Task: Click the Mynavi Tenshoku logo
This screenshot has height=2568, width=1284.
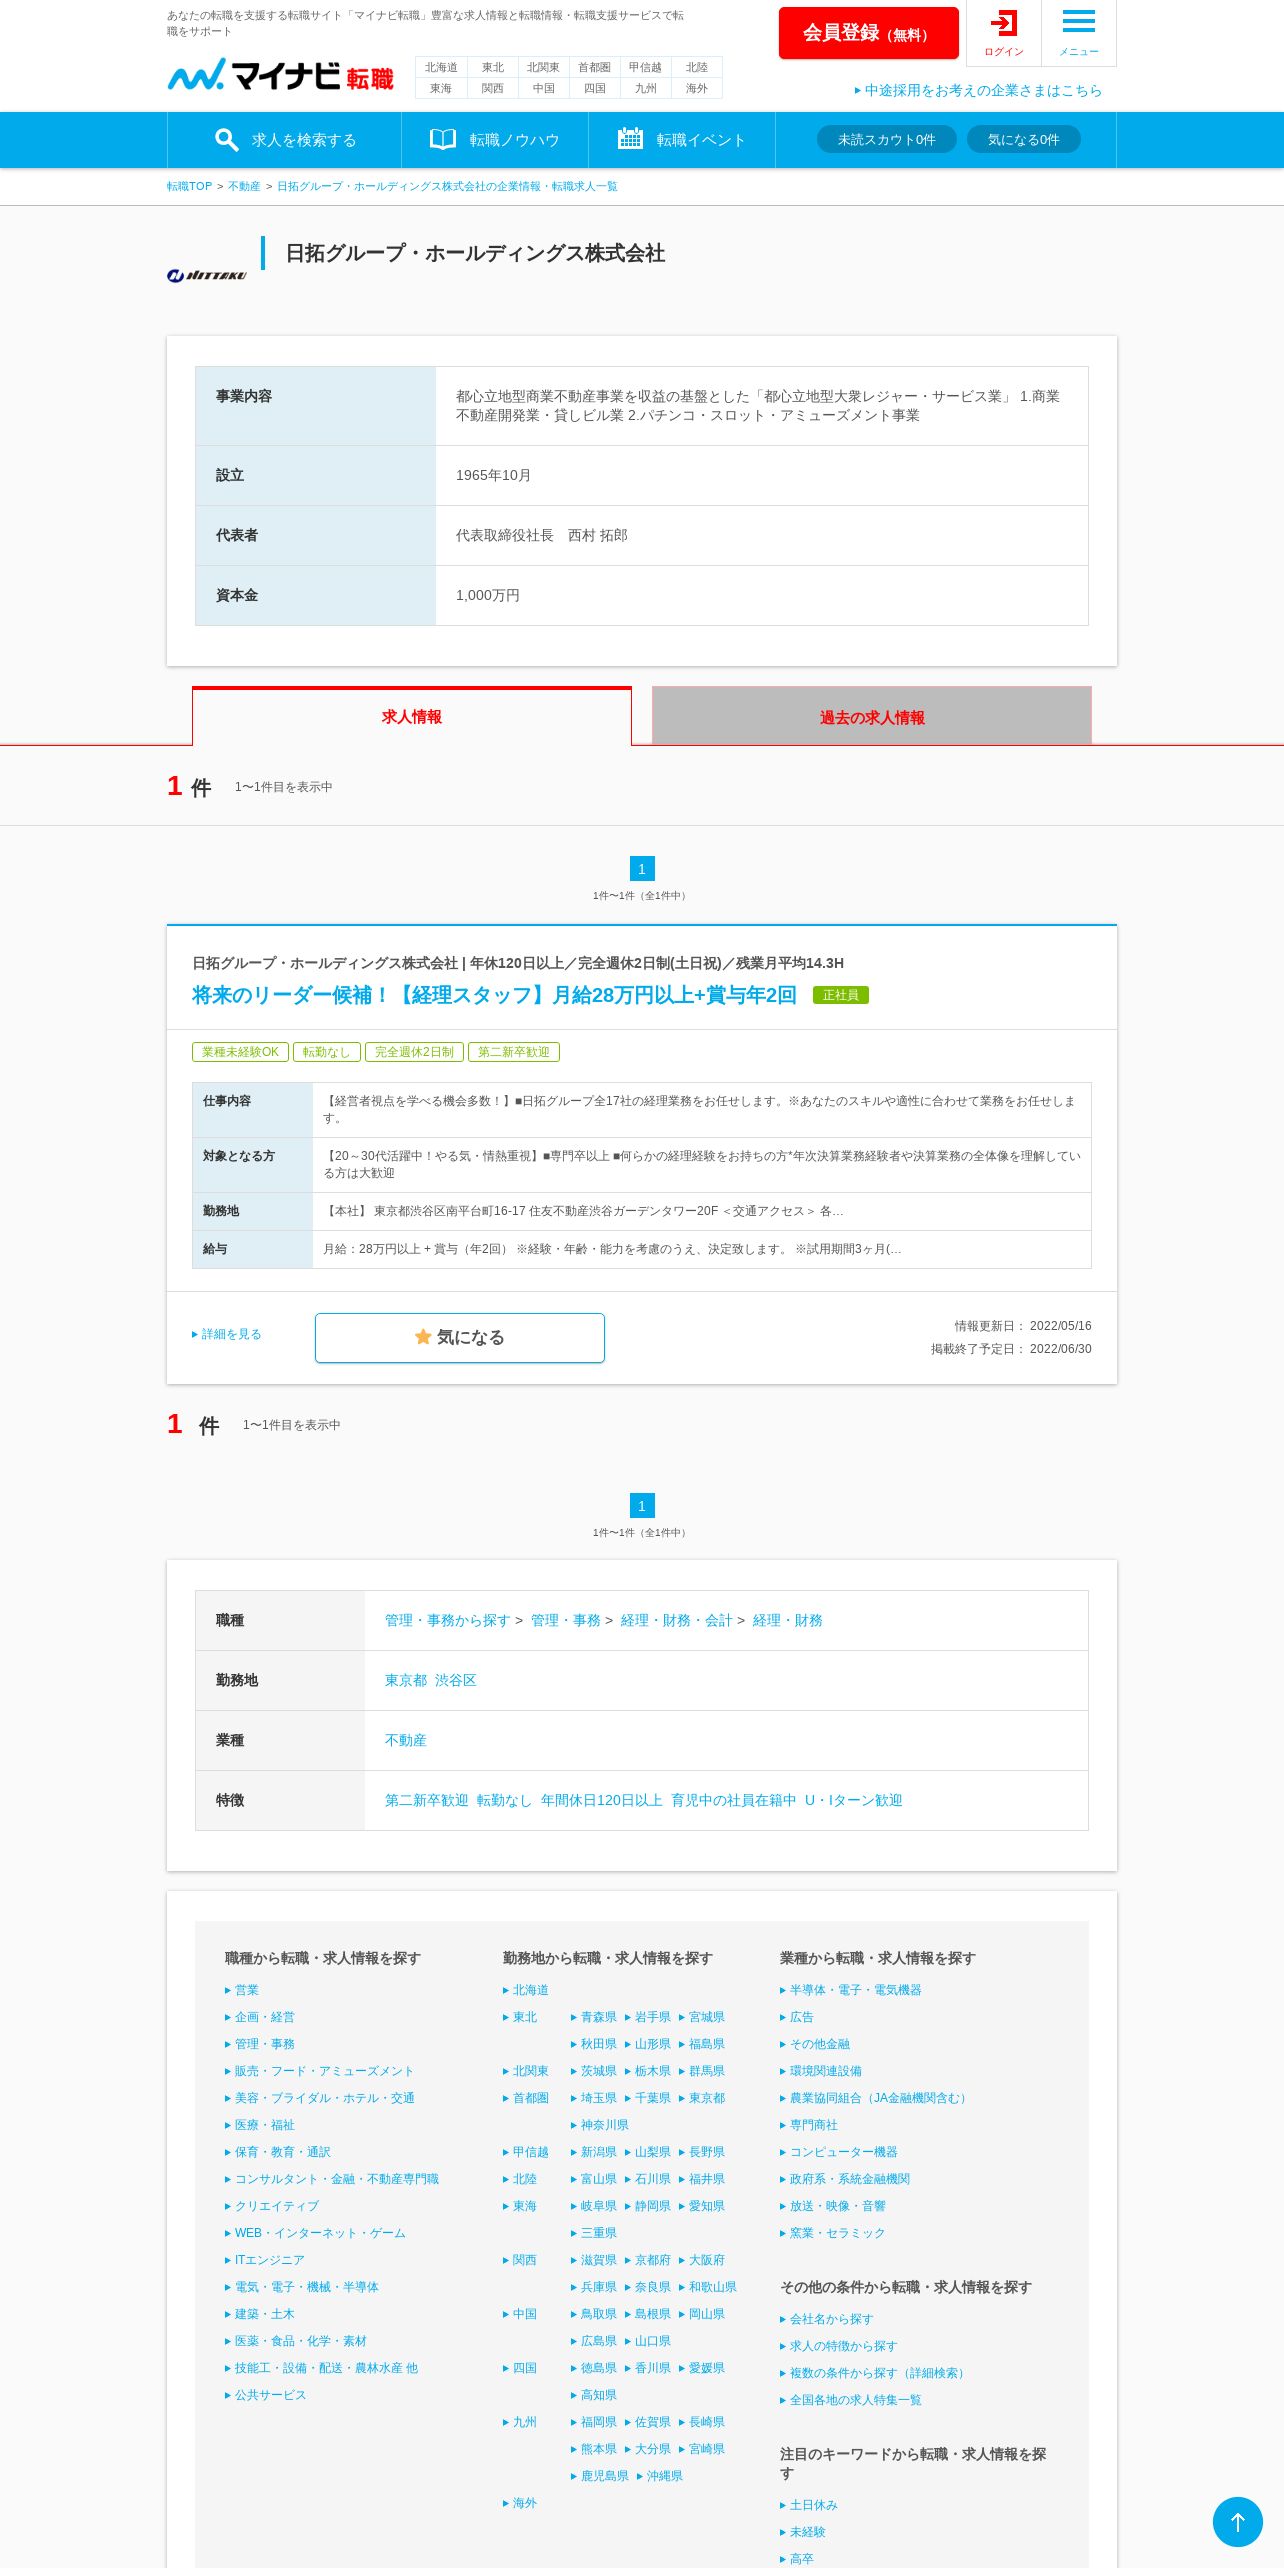Action: (280, 75)
